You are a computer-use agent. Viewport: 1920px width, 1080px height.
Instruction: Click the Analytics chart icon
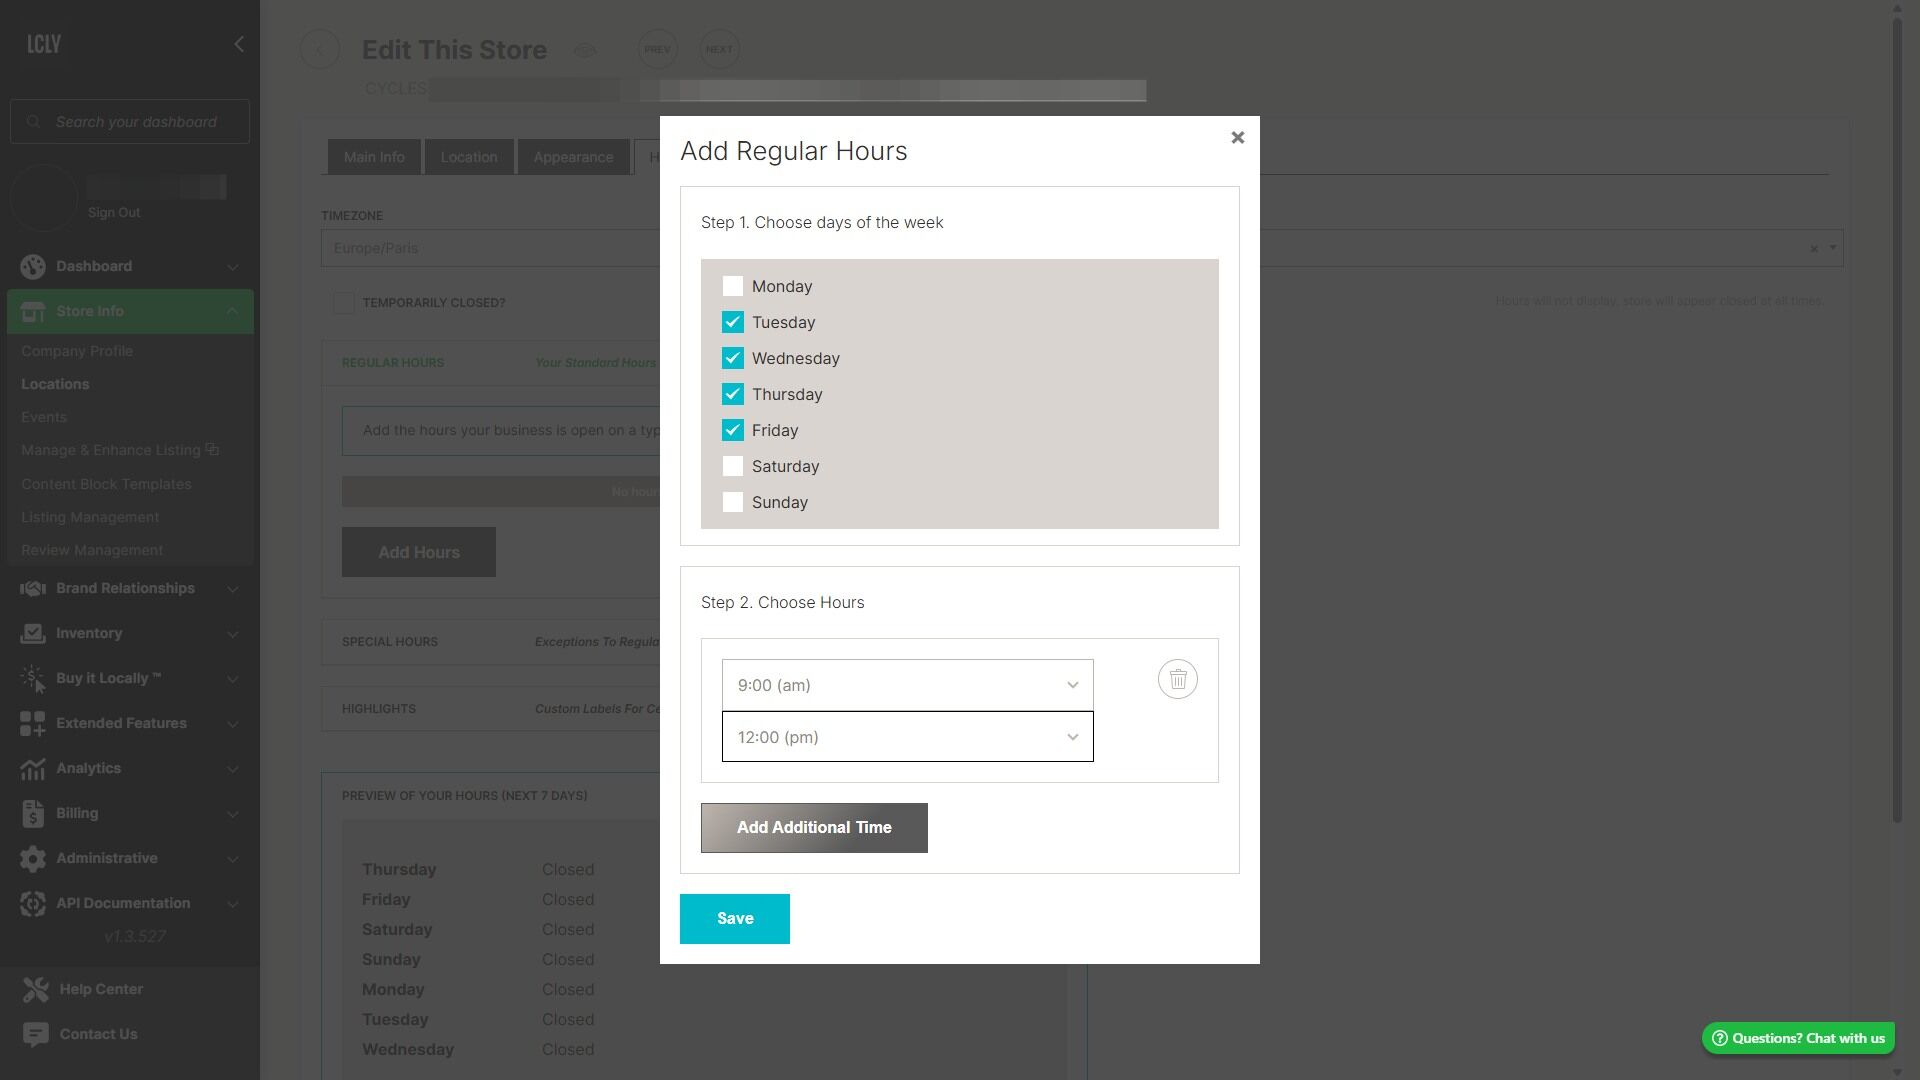pos(33,769)
